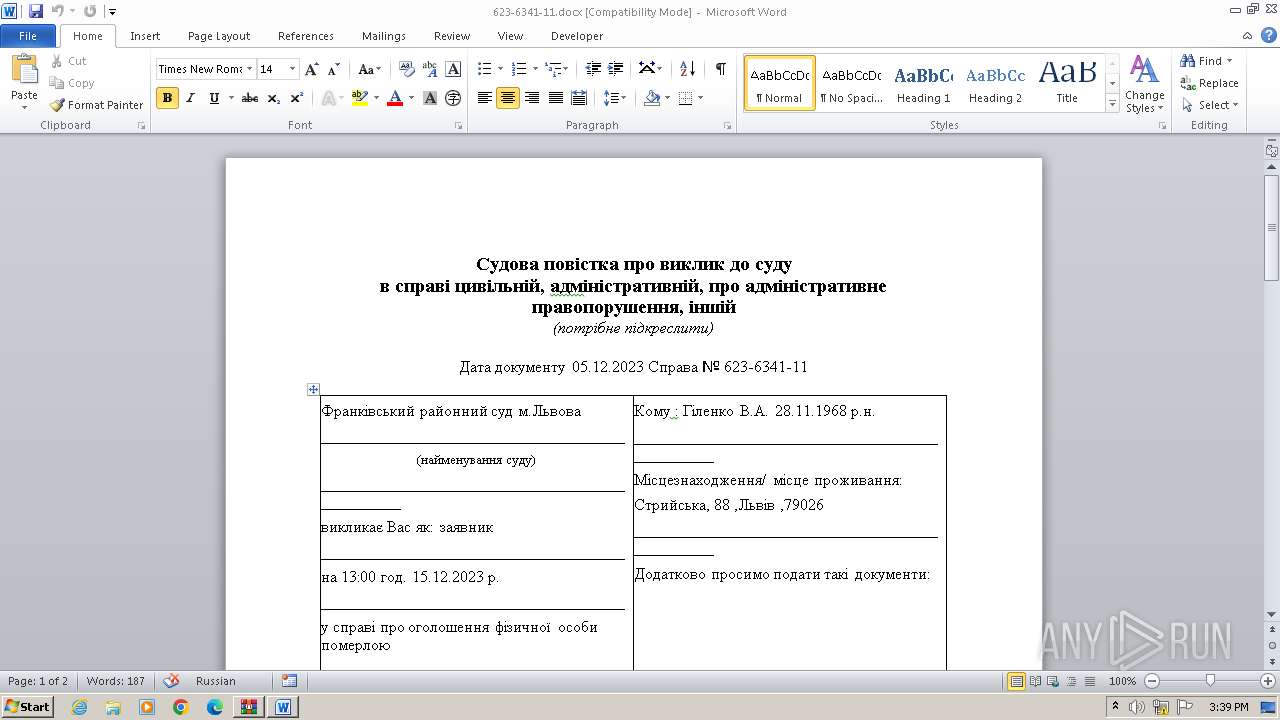Click the Windows Start button
Image resolution: width=1280 pixels, height=720 pixels.
[27, 706]
